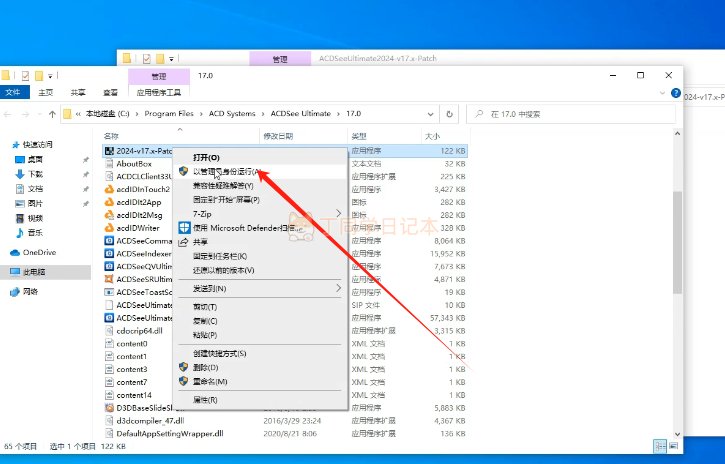The height and width of the screenshot is (464, 725).
Task: Click the Microsoft Defender shield icon
Action: click(184, 228)
